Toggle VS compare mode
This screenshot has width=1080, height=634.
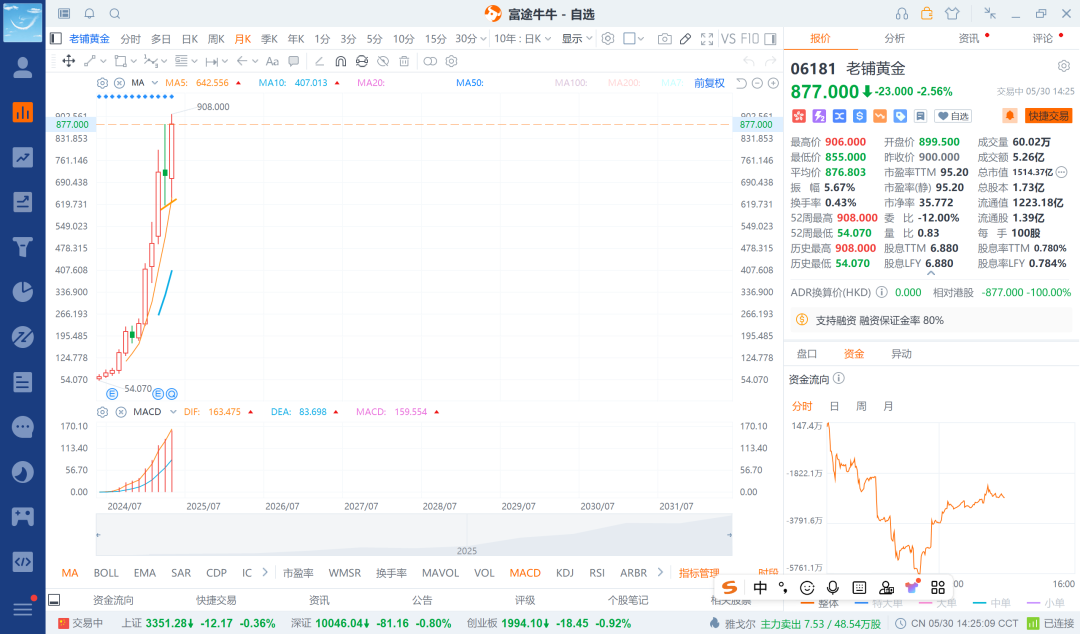coord(728,39)
